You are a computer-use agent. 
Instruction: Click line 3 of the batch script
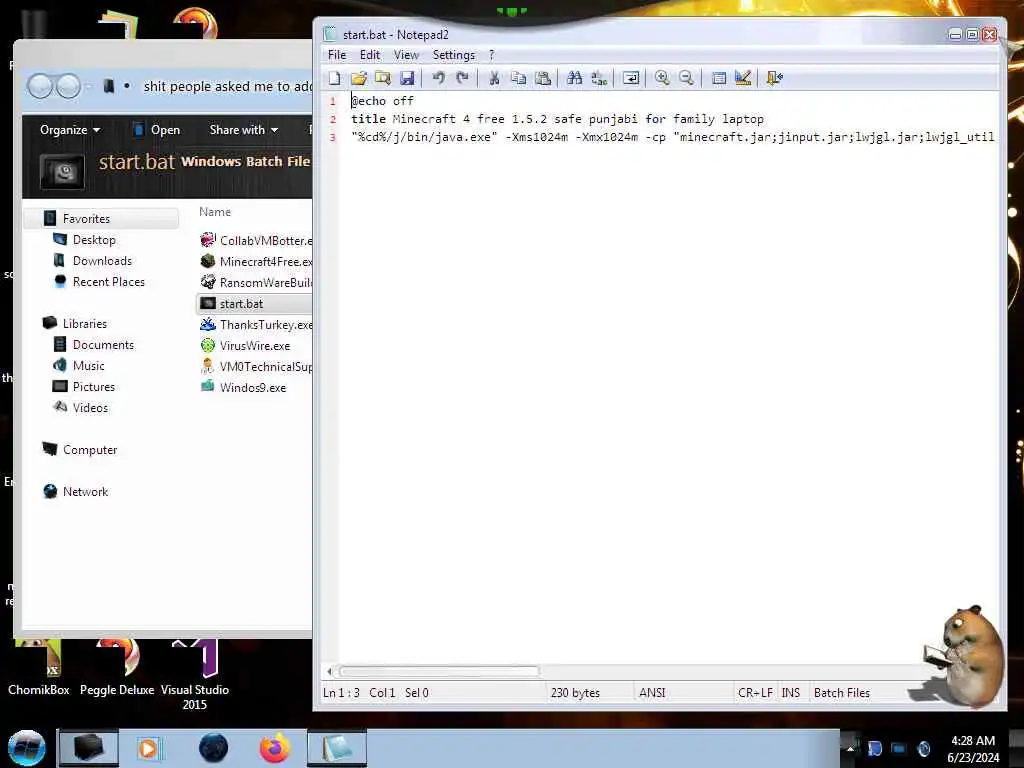(x=673, y=137)
